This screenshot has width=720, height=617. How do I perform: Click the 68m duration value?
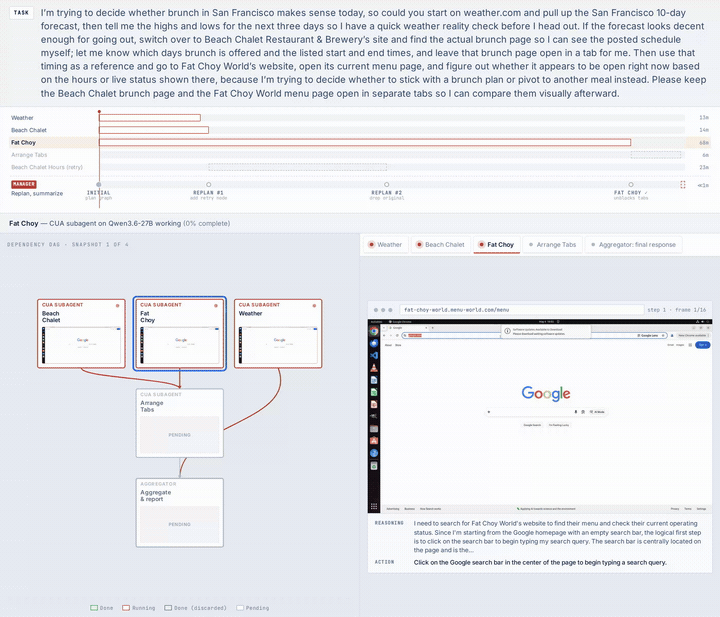pyautogui.click(x=704, y=143)
